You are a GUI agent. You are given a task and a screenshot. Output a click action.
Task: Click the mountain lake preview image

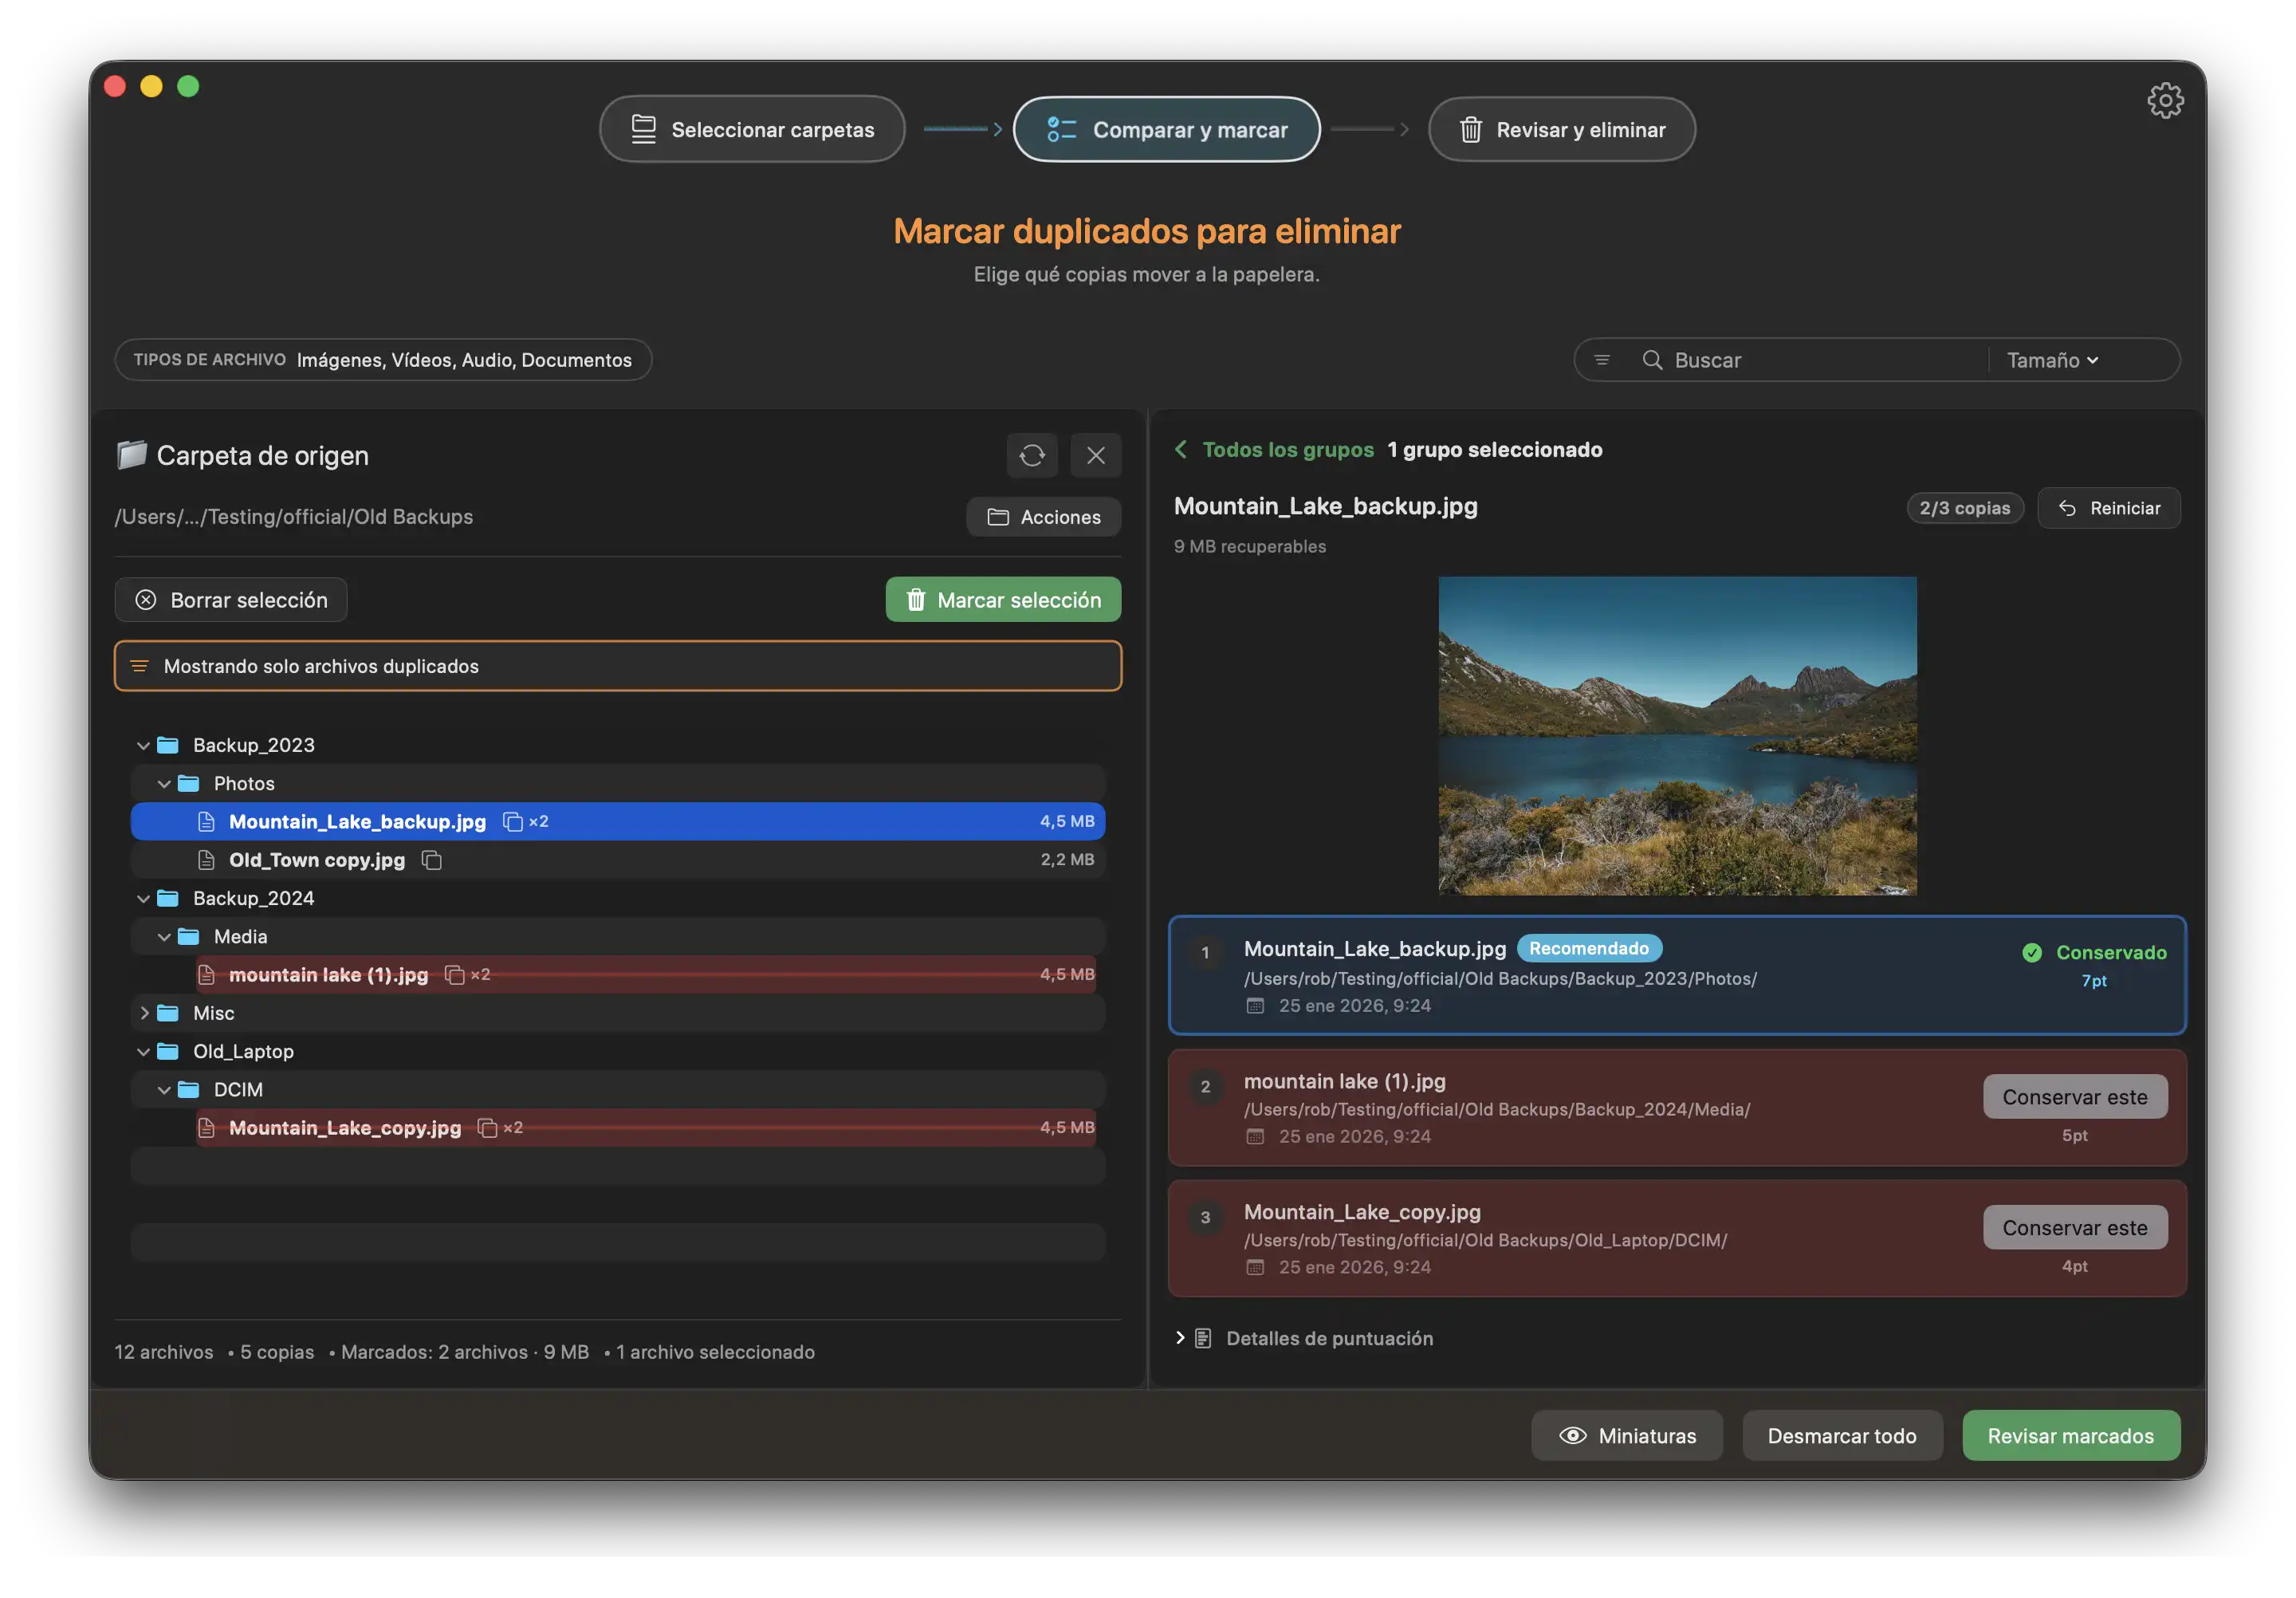tap(1677, 736)
